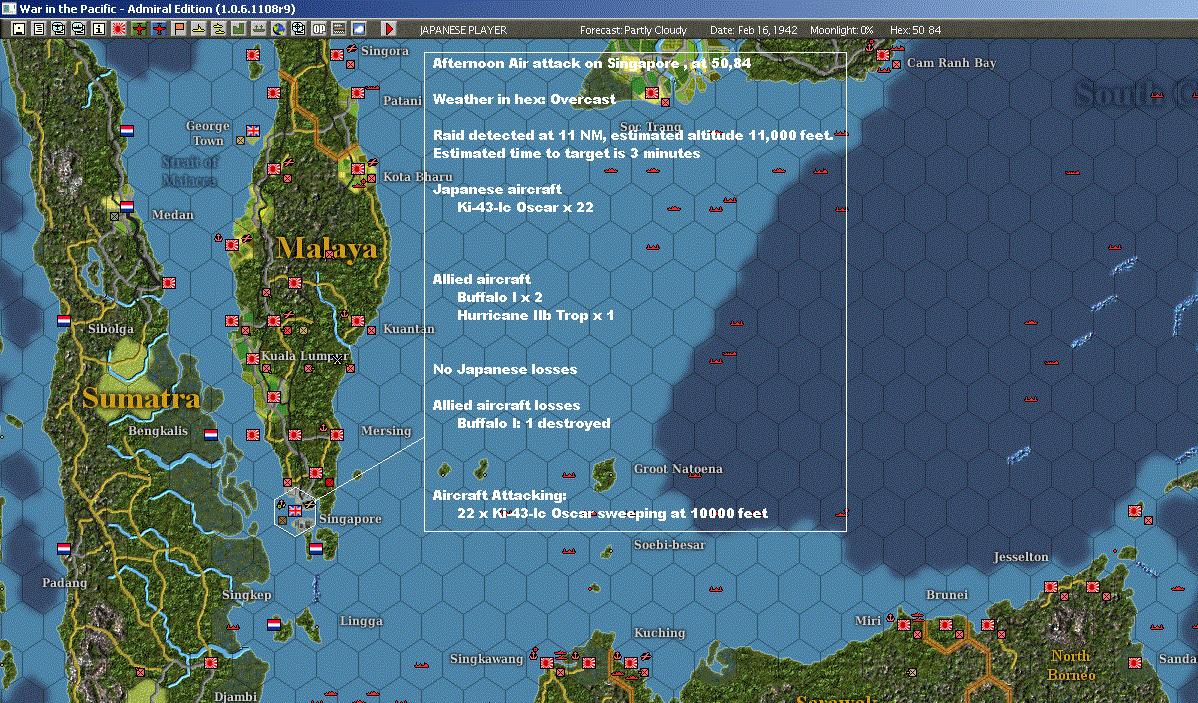
Task: Click the Singkawang map label
Action: (x=486, y=659)
